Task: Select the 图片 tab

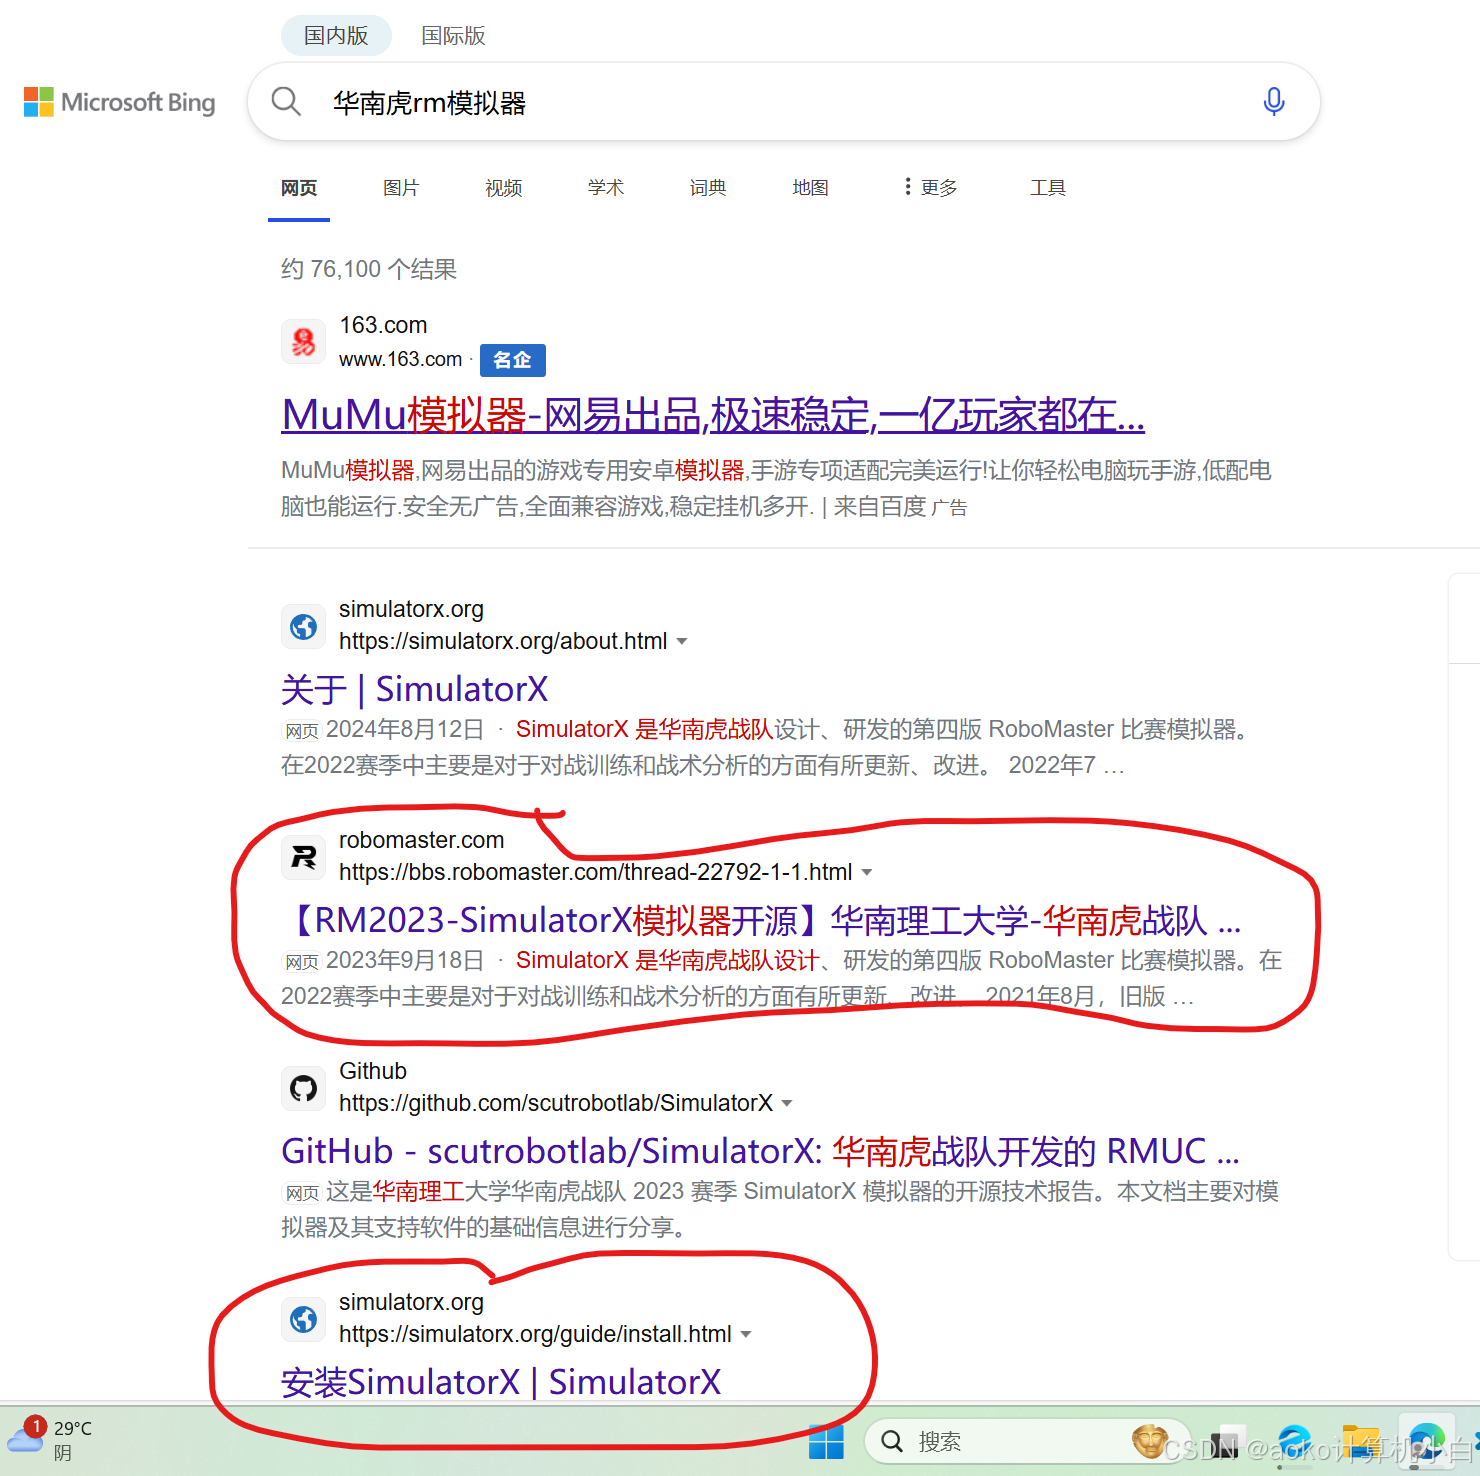Action: click(x=401, y=187)
